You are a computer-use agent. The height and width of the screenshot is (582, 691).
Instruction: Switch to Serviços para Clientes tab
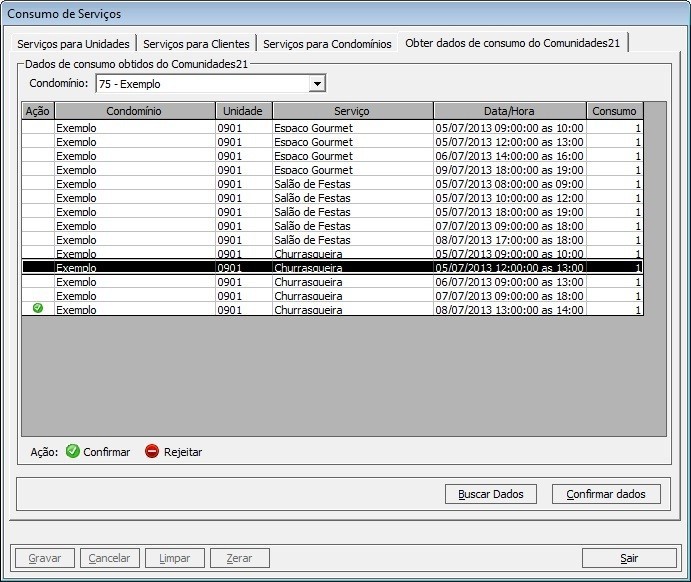tap(196, 44)
